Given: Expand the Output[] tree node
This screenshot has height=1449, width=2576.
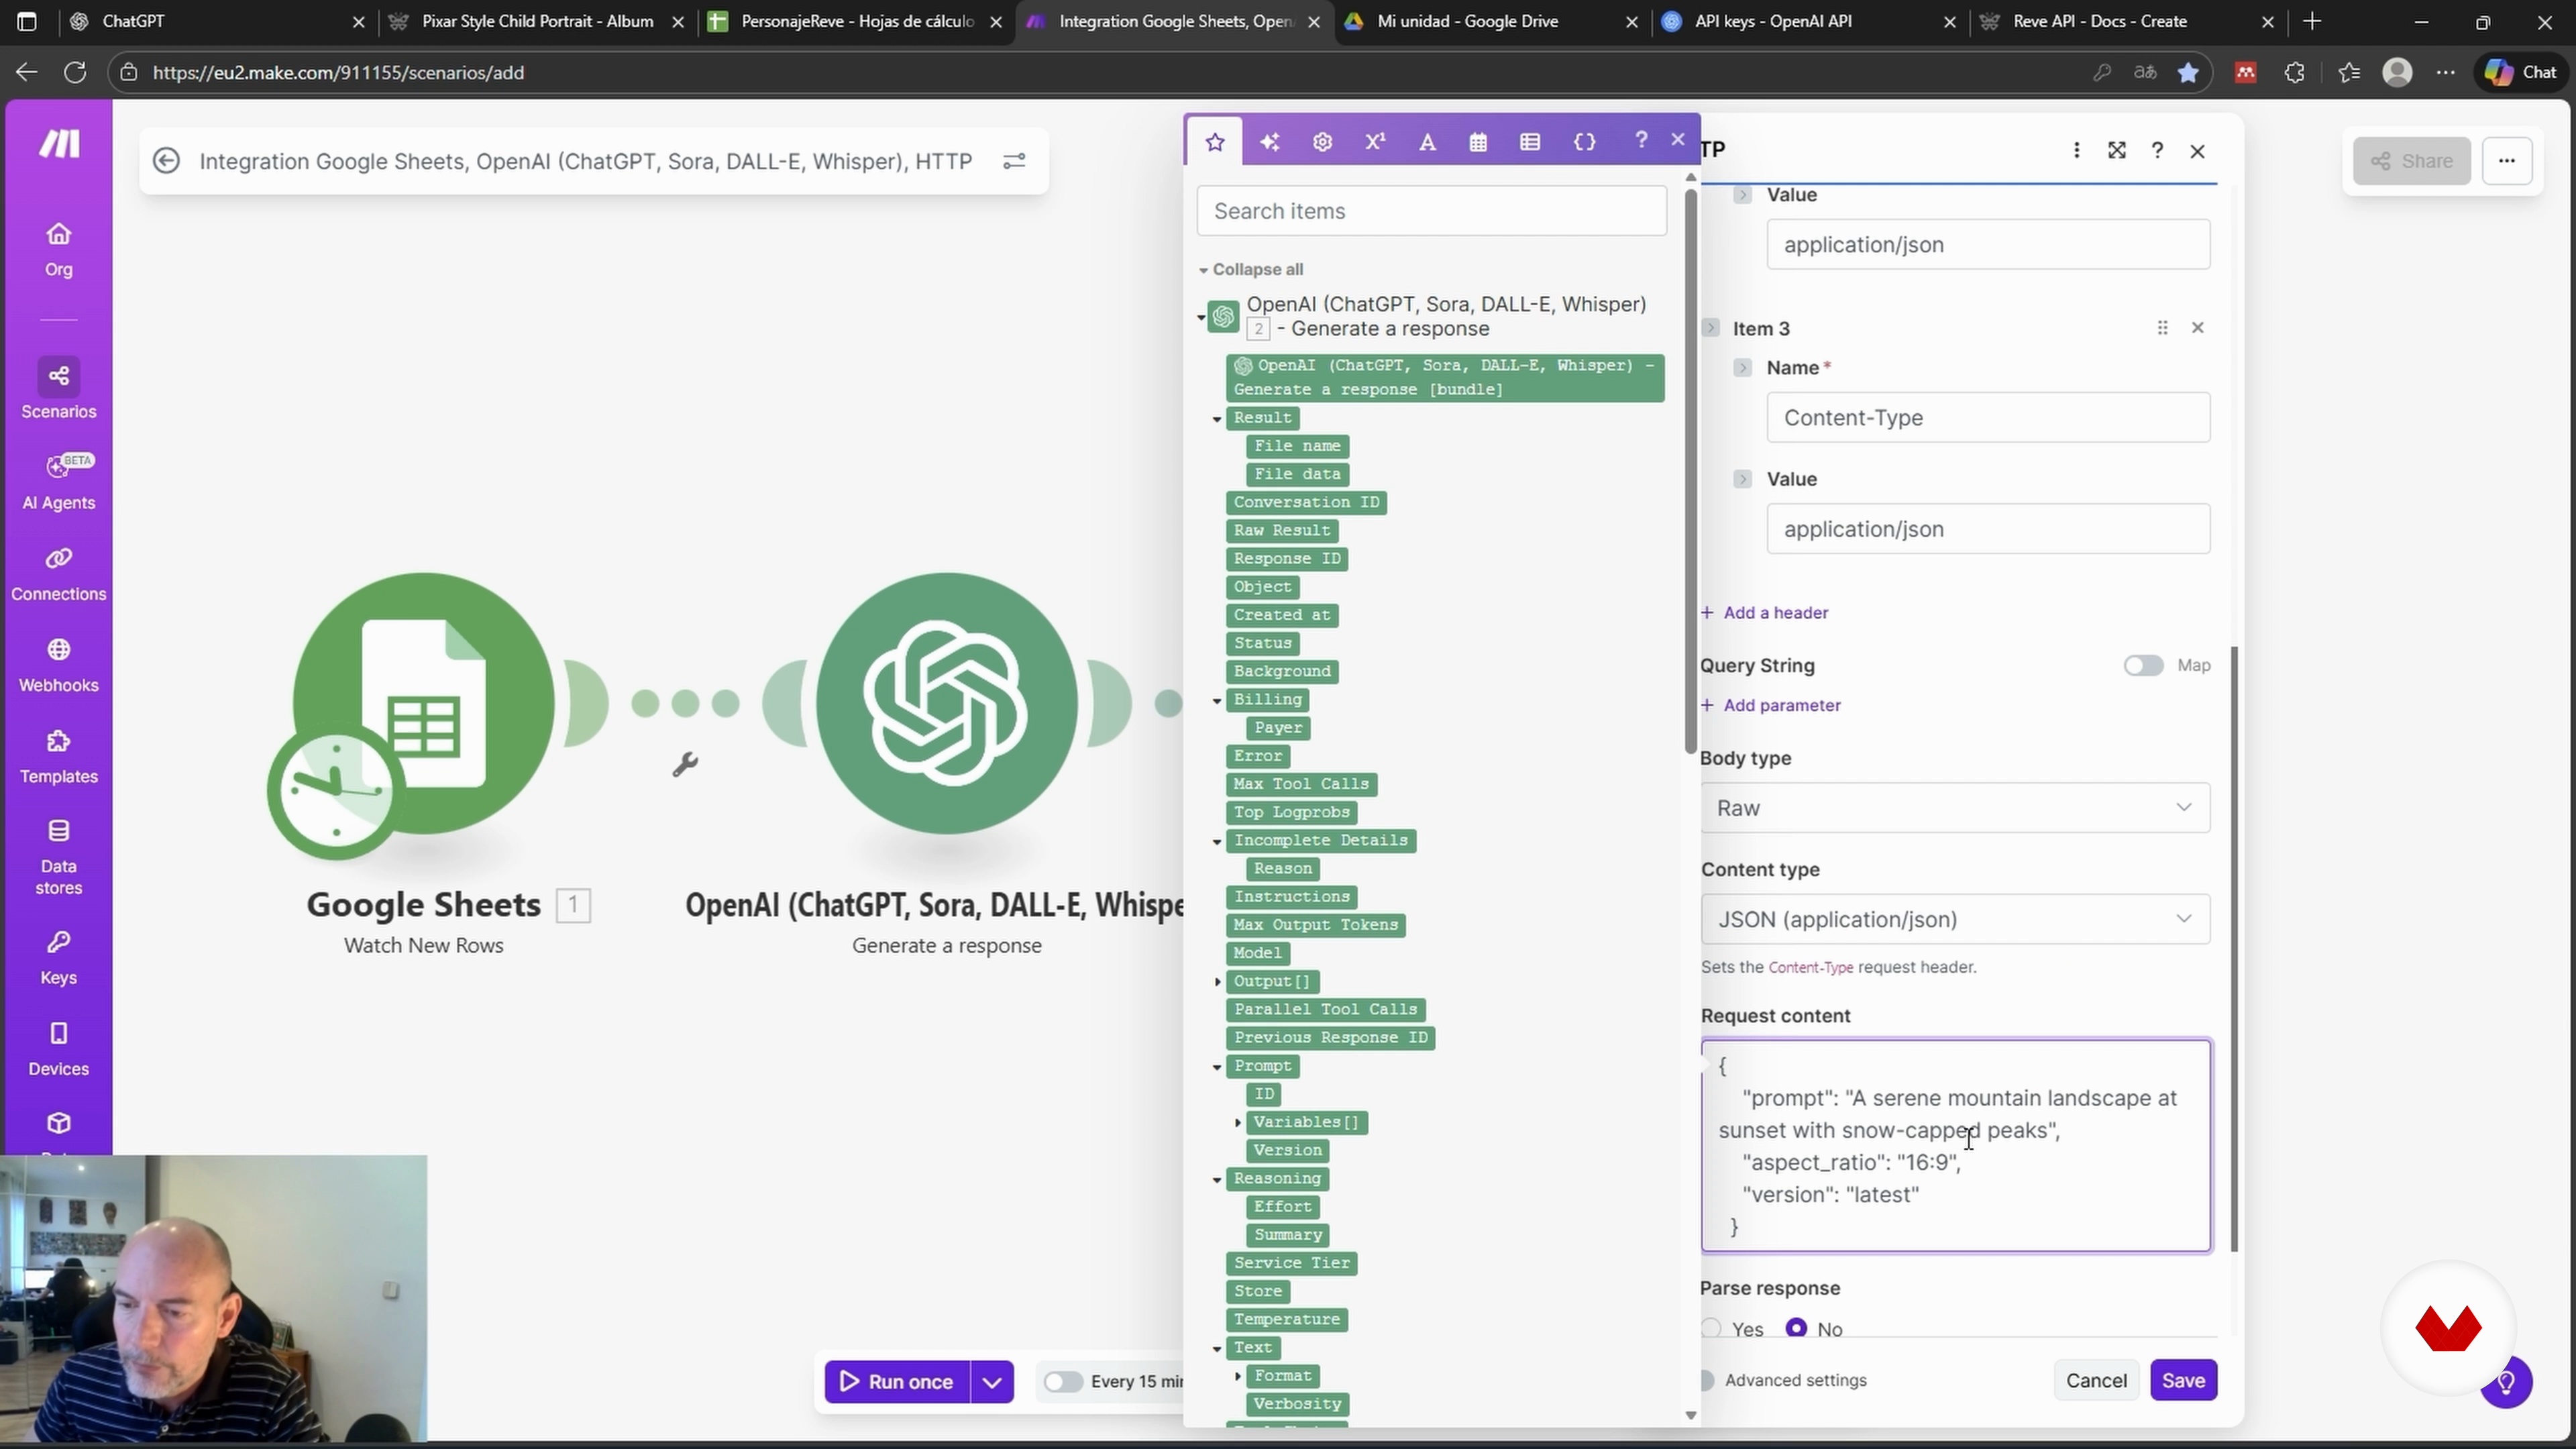Looking at the screenshot, I should coord(1217,982).
